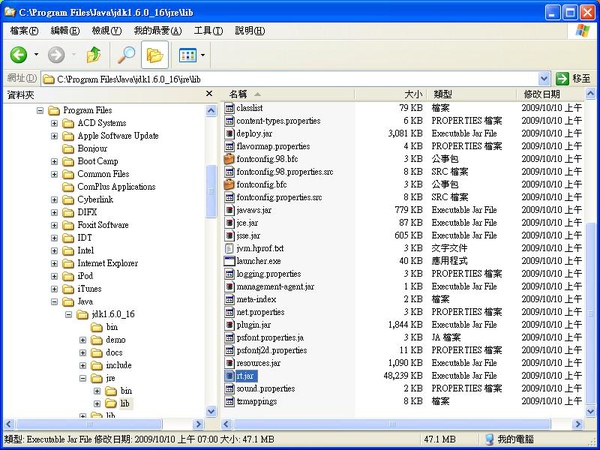Expand the Common Files folder node
The width and height of the screenshot is (600, 450).
point(54,174)
